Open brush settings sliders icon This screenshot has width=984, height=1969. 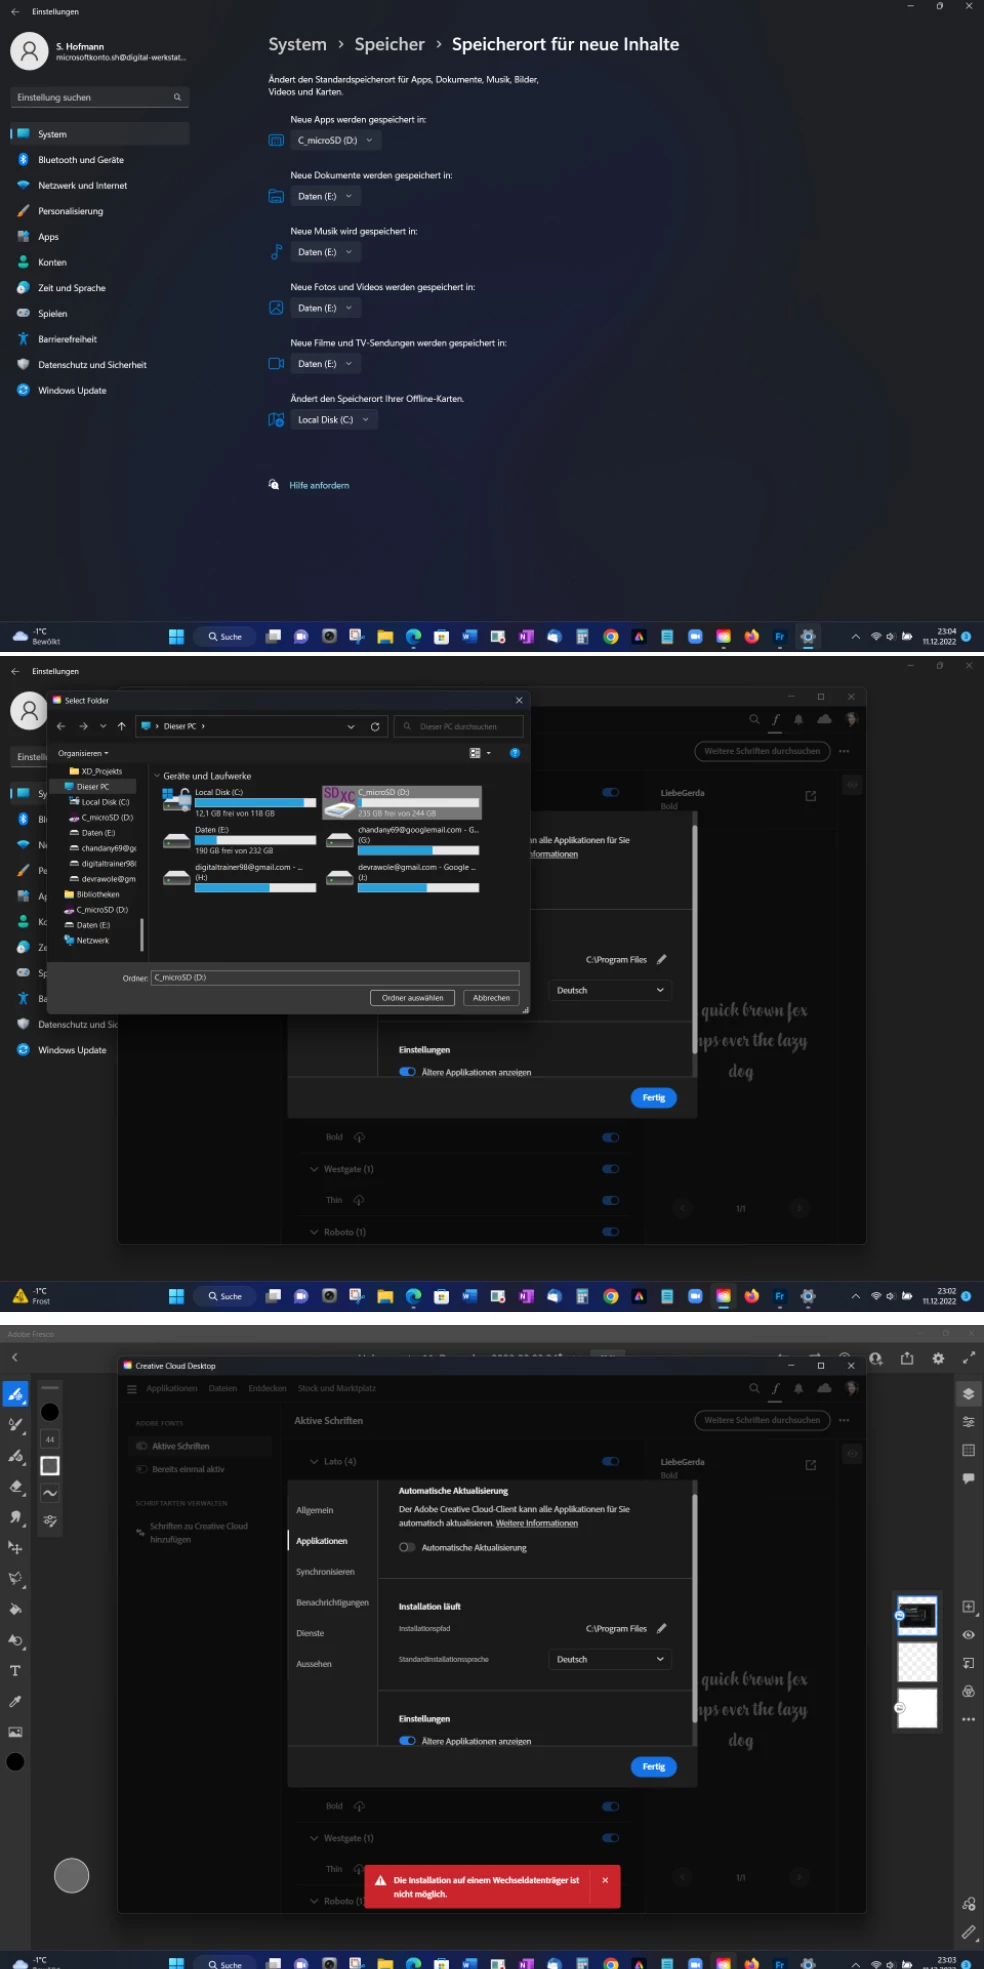(x=50, y=1520)
